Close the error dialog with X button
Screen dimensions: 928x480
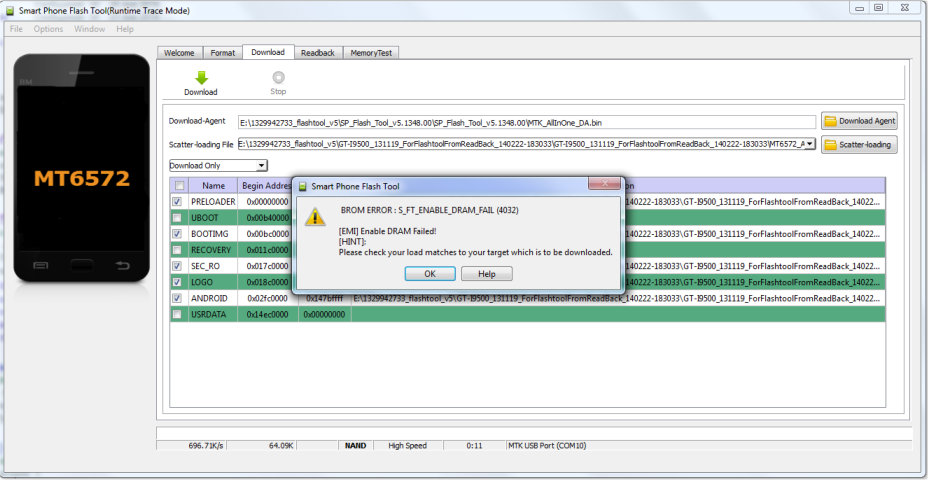point(604,183)
